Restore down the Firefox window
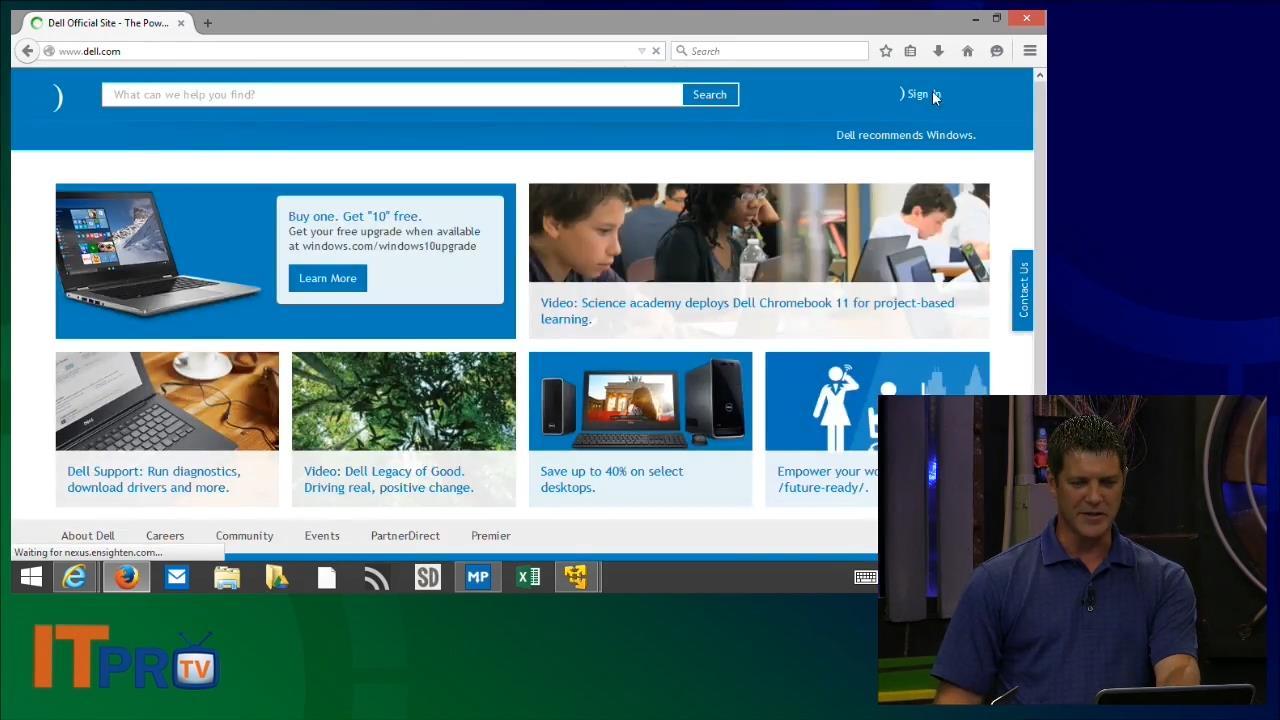Screen dimensions: 1280x720 pos(997,18)
